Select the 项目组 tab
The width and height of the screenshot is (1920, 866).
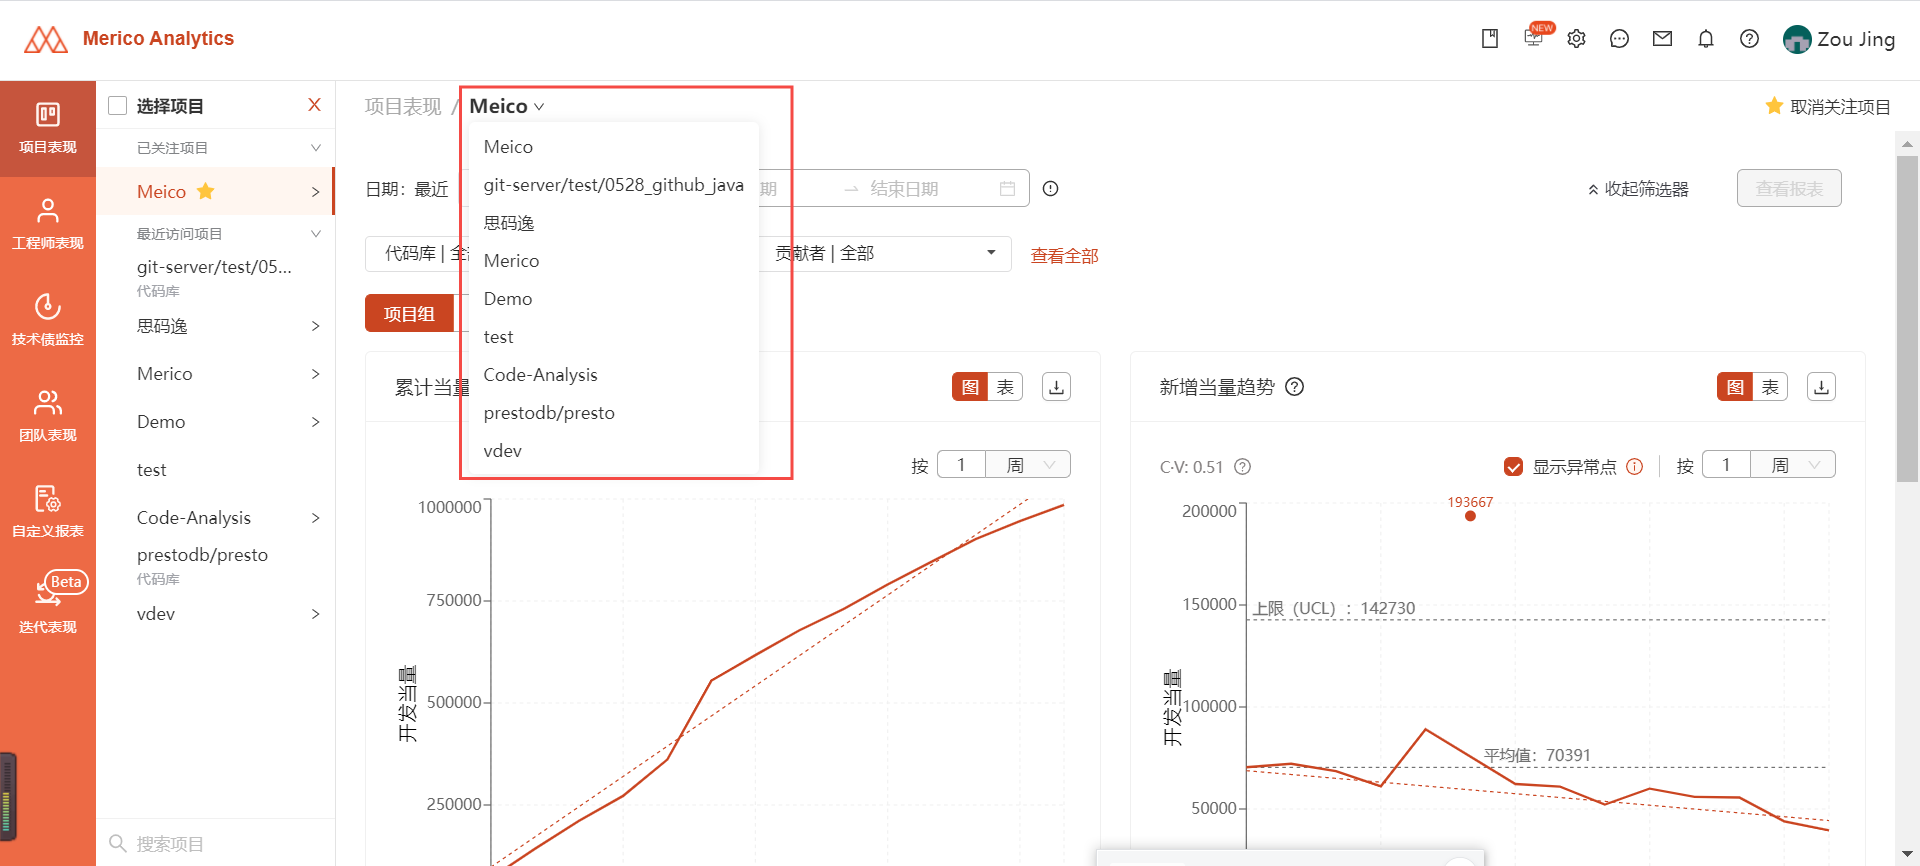coord(409,313)
